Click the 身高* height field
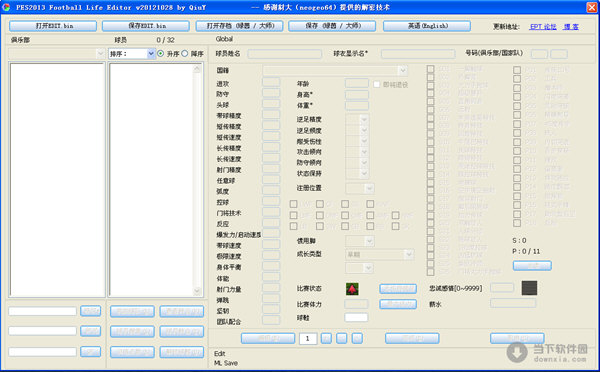Screen dimensions: 600x372 357,95
